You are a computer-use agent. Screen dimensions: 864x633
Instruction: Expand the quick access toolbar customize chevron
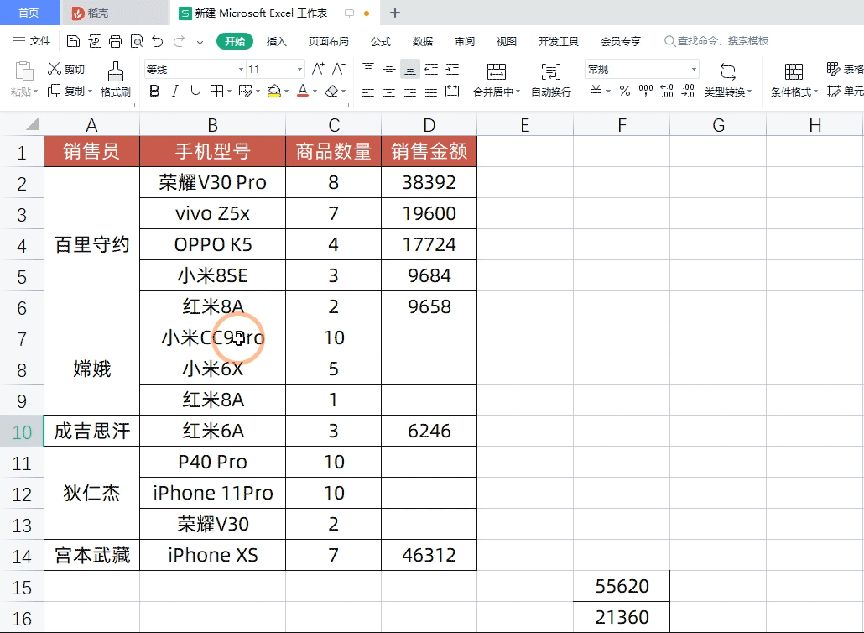pyautogui.click(x=199, y=41)
